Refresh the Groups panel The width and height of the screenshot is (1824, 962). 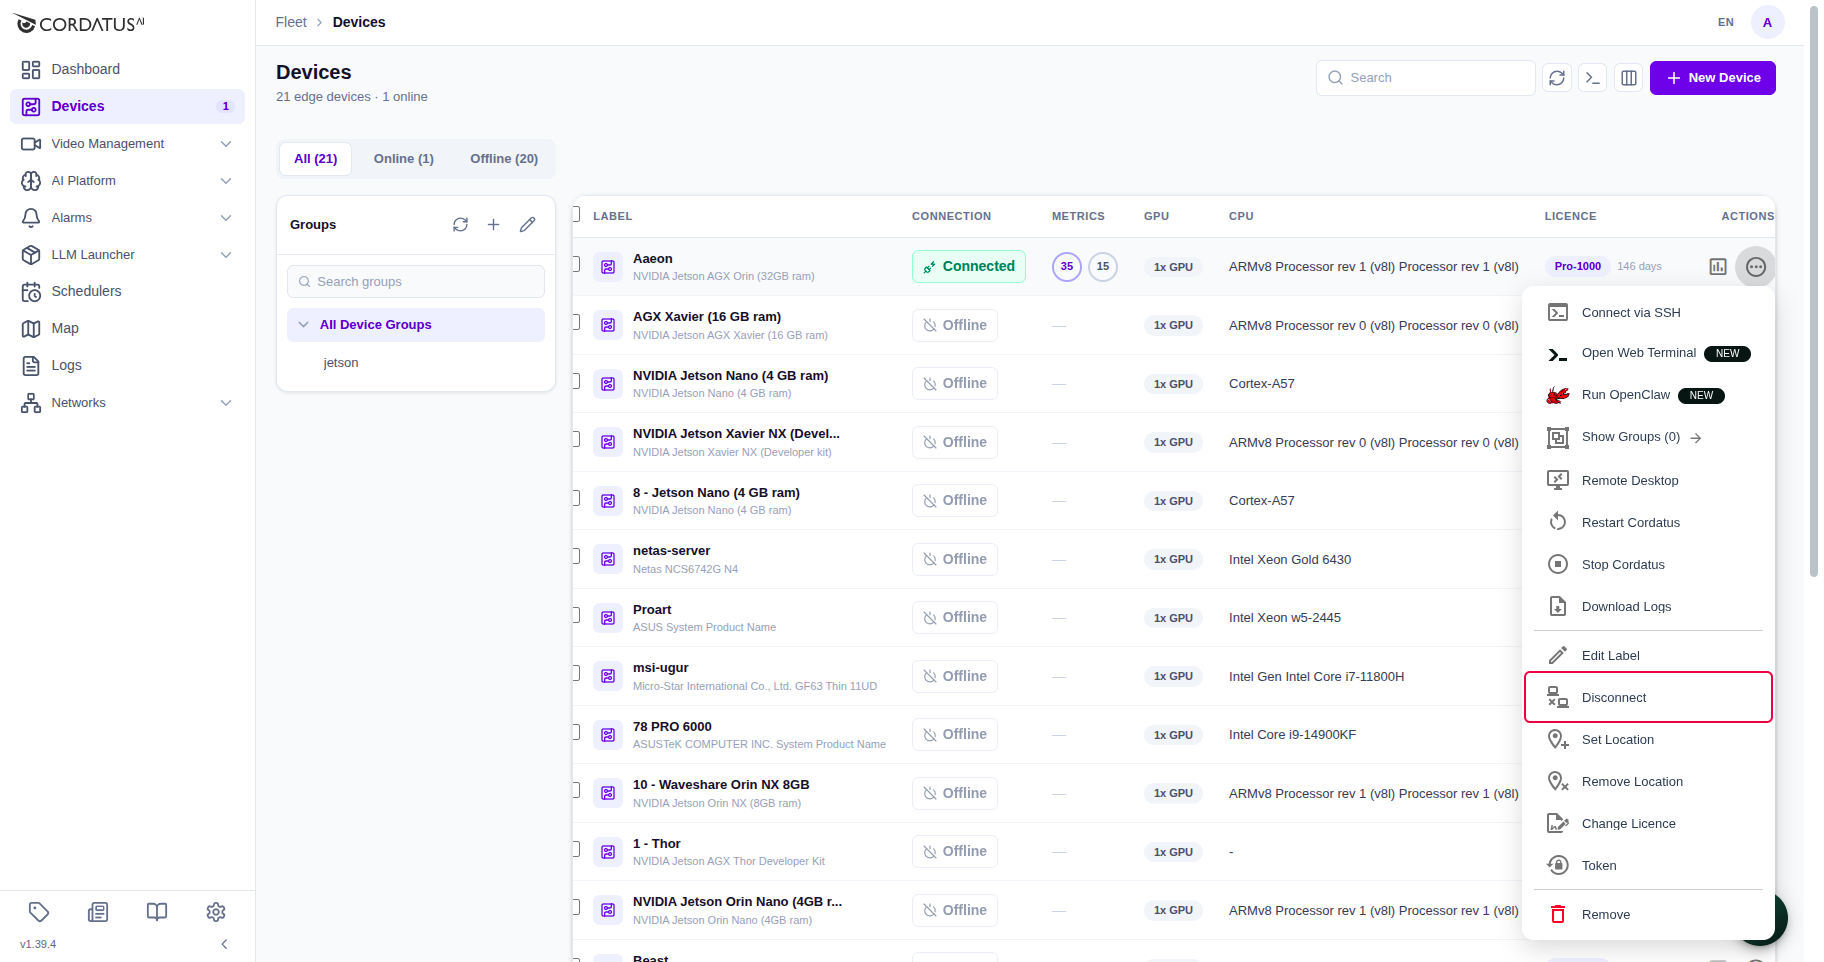(460, 225)
